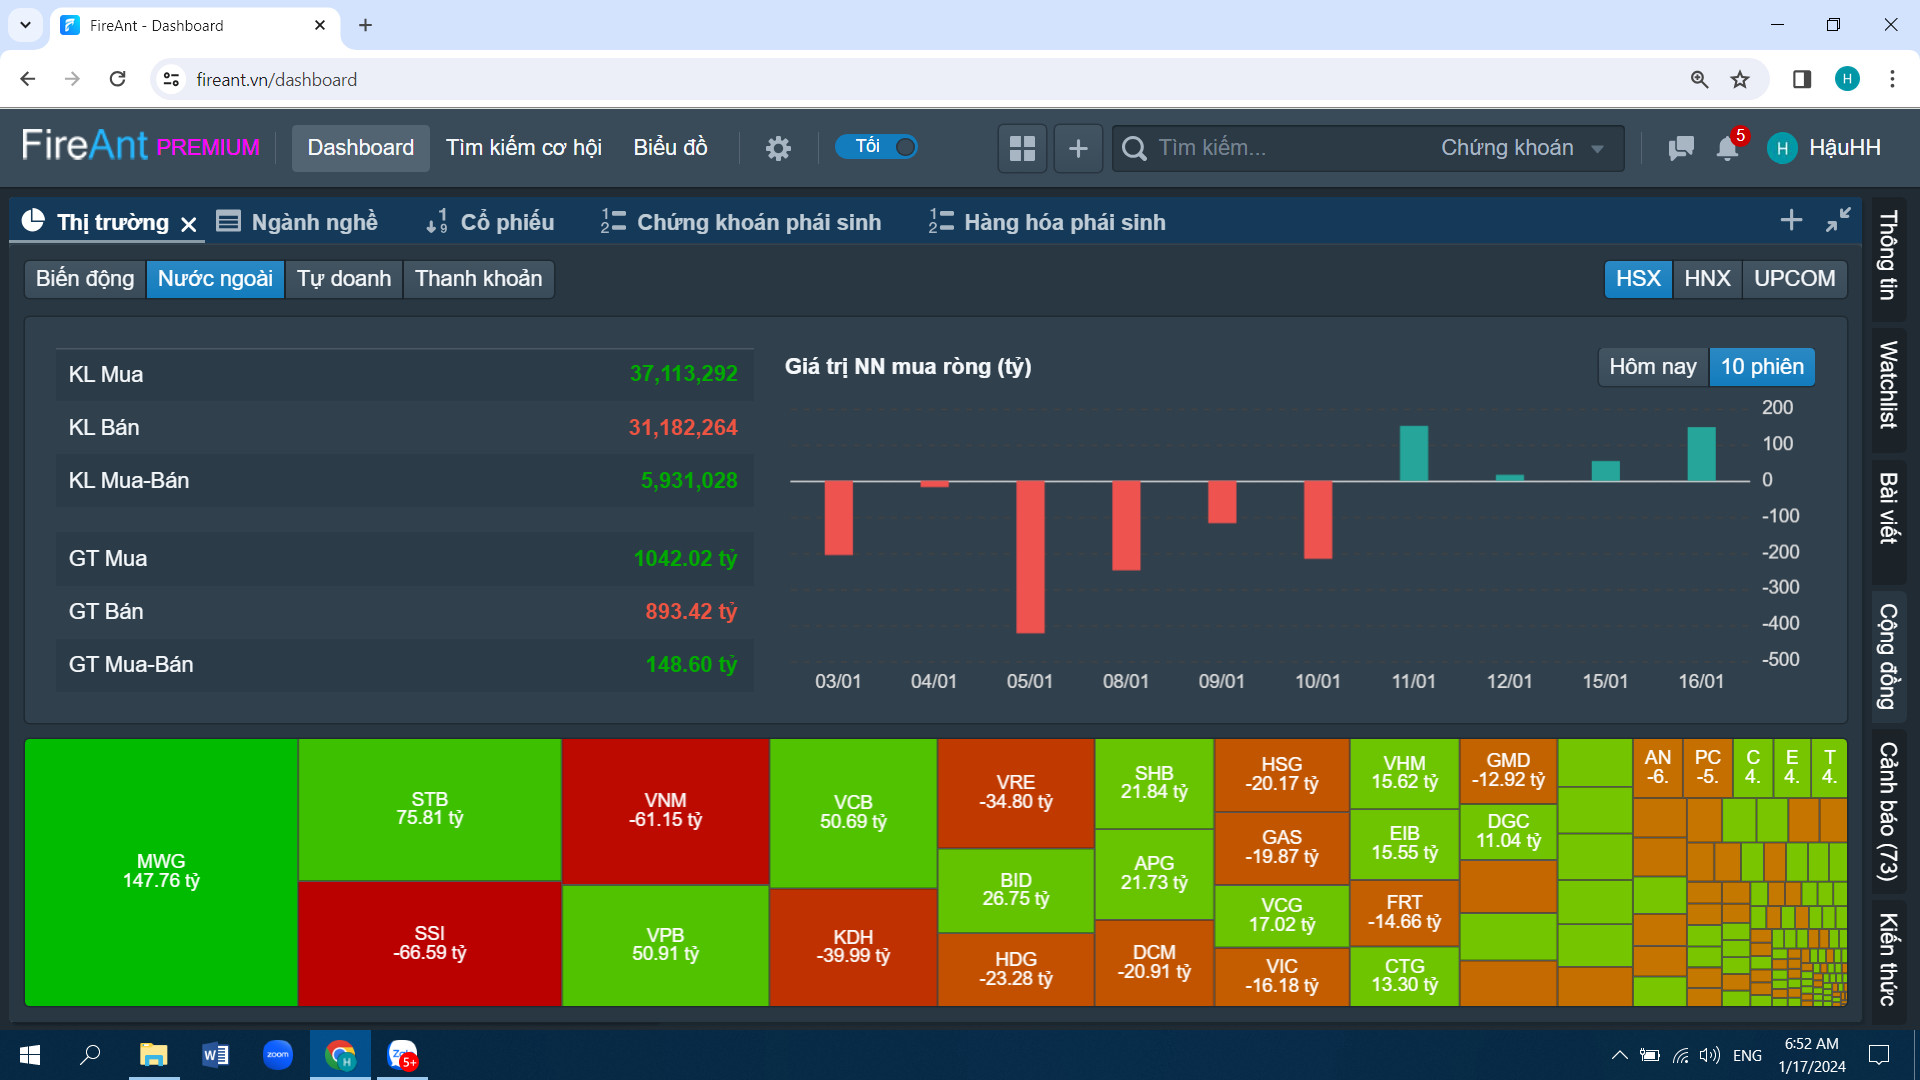Close the Thị trường tab
Viewport: 1920px width, 1080px height.
189,224
